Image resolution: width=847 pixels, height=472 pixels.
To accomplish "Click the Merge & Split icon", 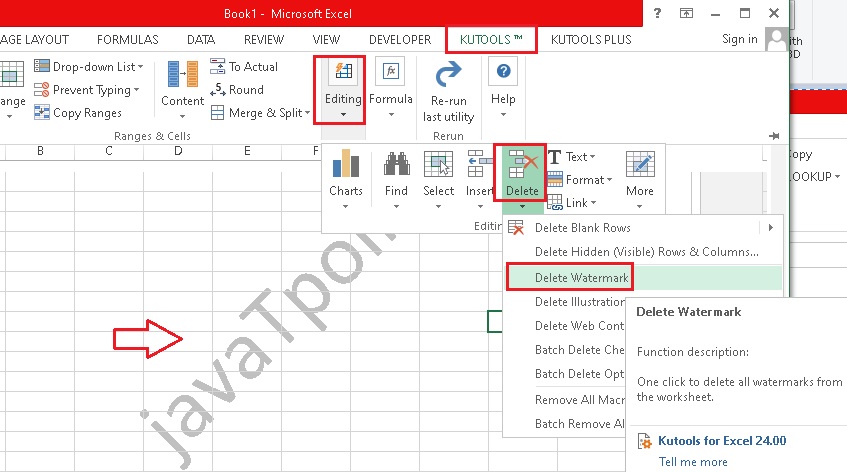I will (x=217, y=112).
